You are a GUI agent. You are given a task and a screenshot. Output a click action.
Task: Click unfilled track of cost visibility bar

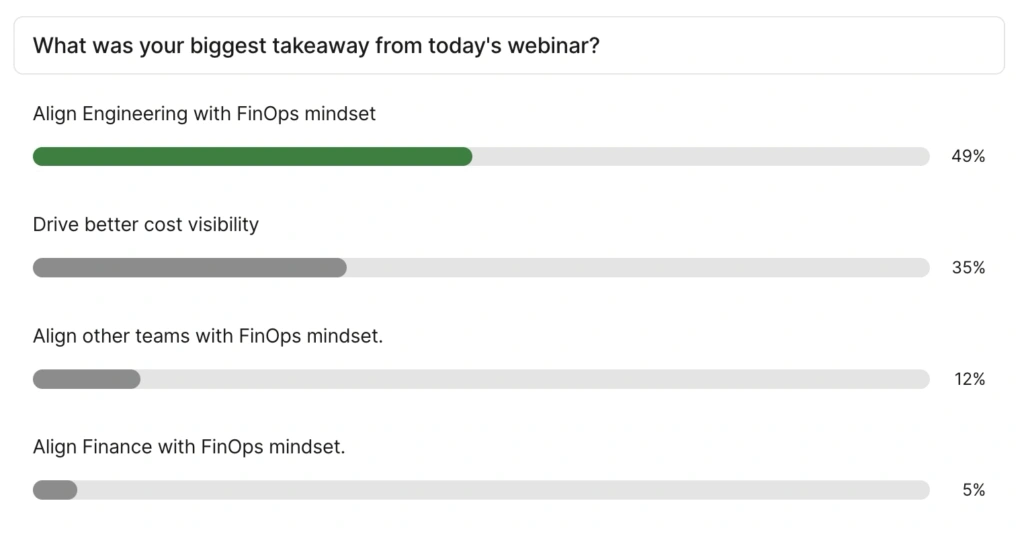click(x=638, y=268)
